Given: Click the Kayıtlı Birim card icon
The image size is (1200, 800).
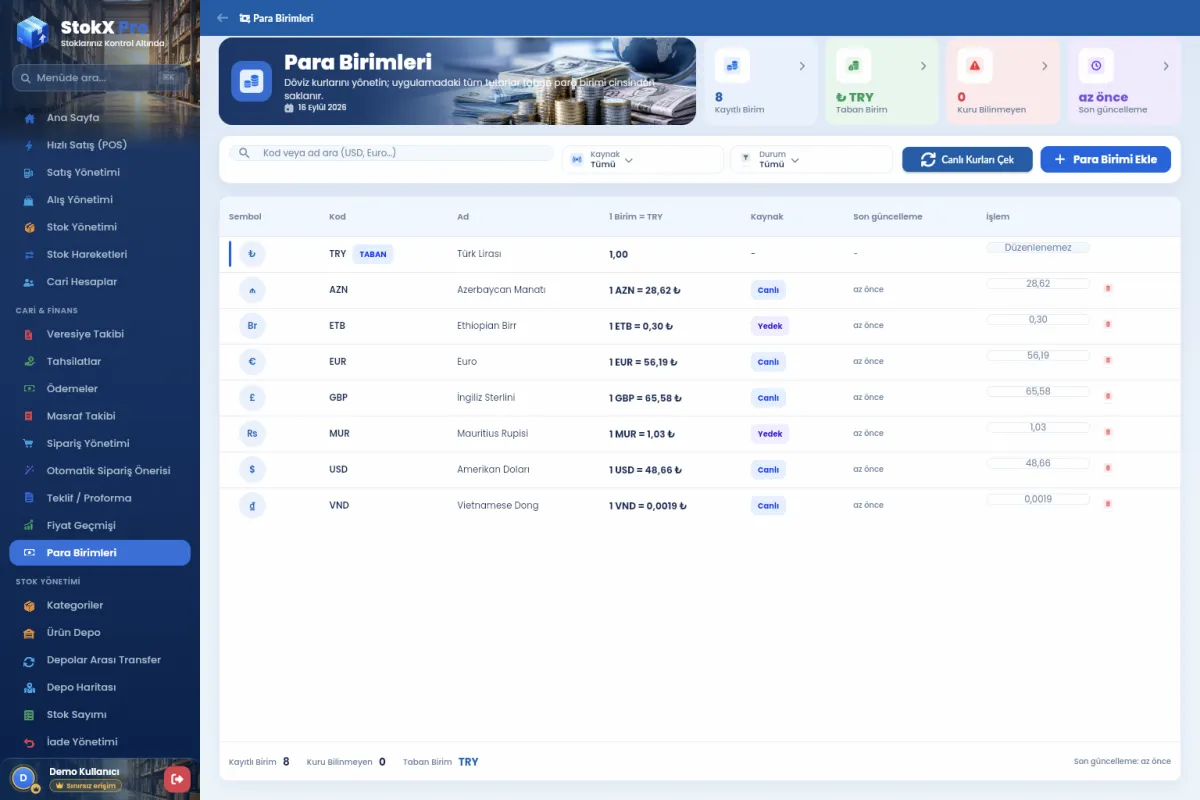Looking at the screenshot, I should pyautogui.click(x=732, y=66).
